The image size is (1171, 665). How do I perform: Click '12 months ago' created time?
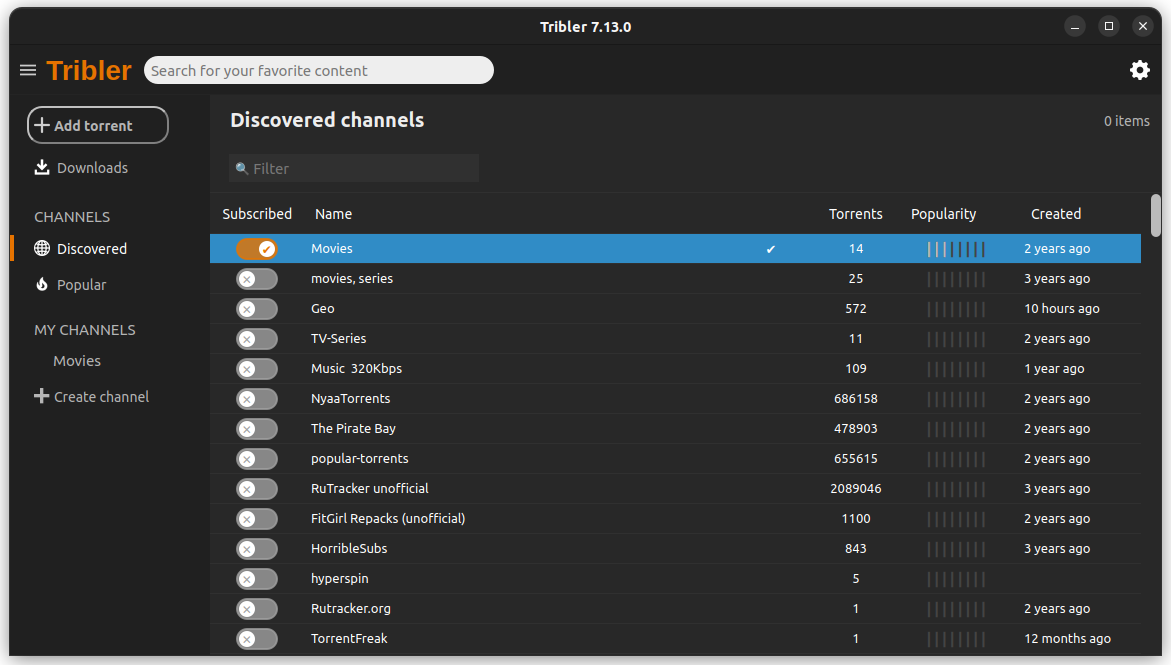coord(1067,639)
